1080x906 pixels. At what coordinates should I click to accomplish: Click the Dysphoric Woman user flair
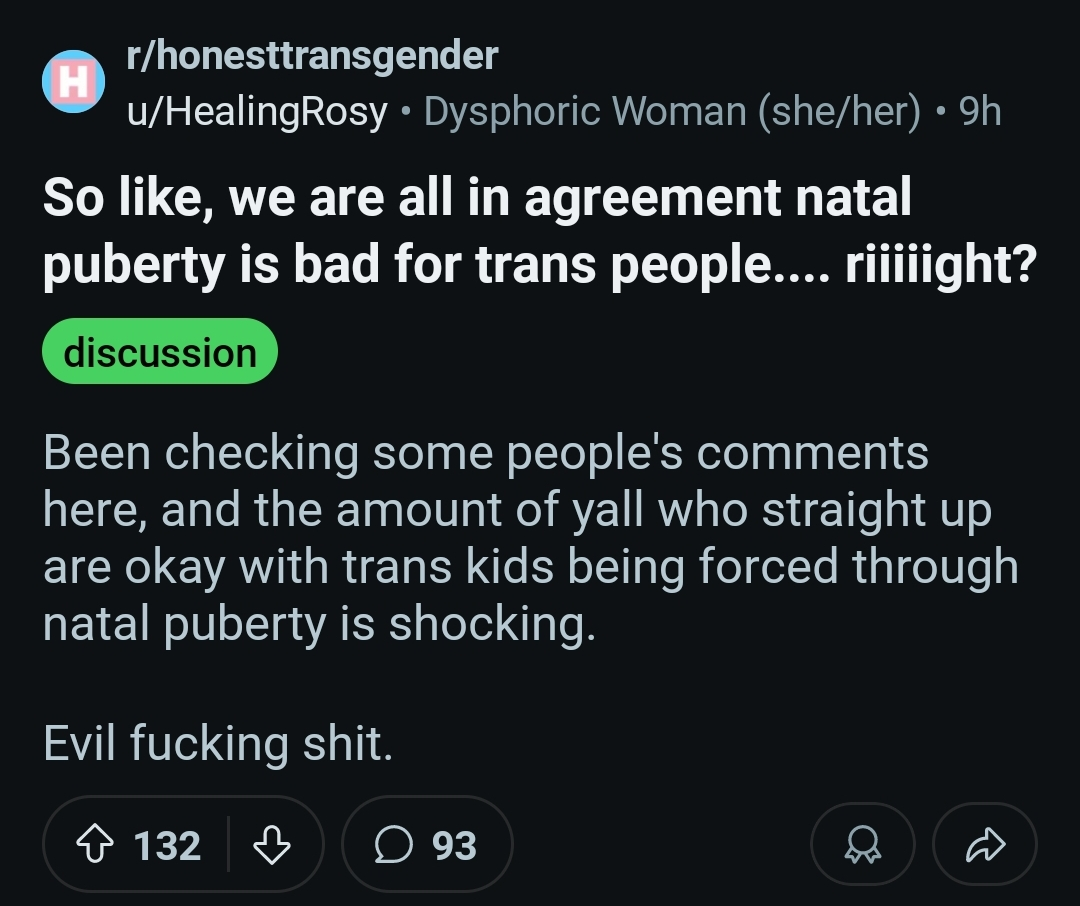click(x=585, y=112)
